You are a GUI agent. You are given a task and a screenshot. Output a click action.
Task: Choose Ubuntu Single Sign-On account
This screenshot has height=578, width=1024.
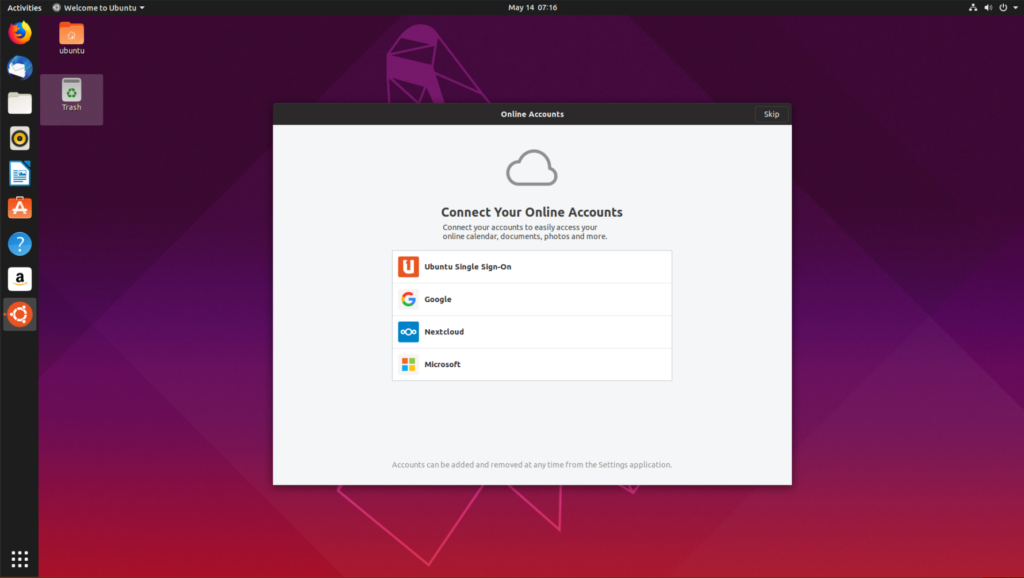[532, 266]
